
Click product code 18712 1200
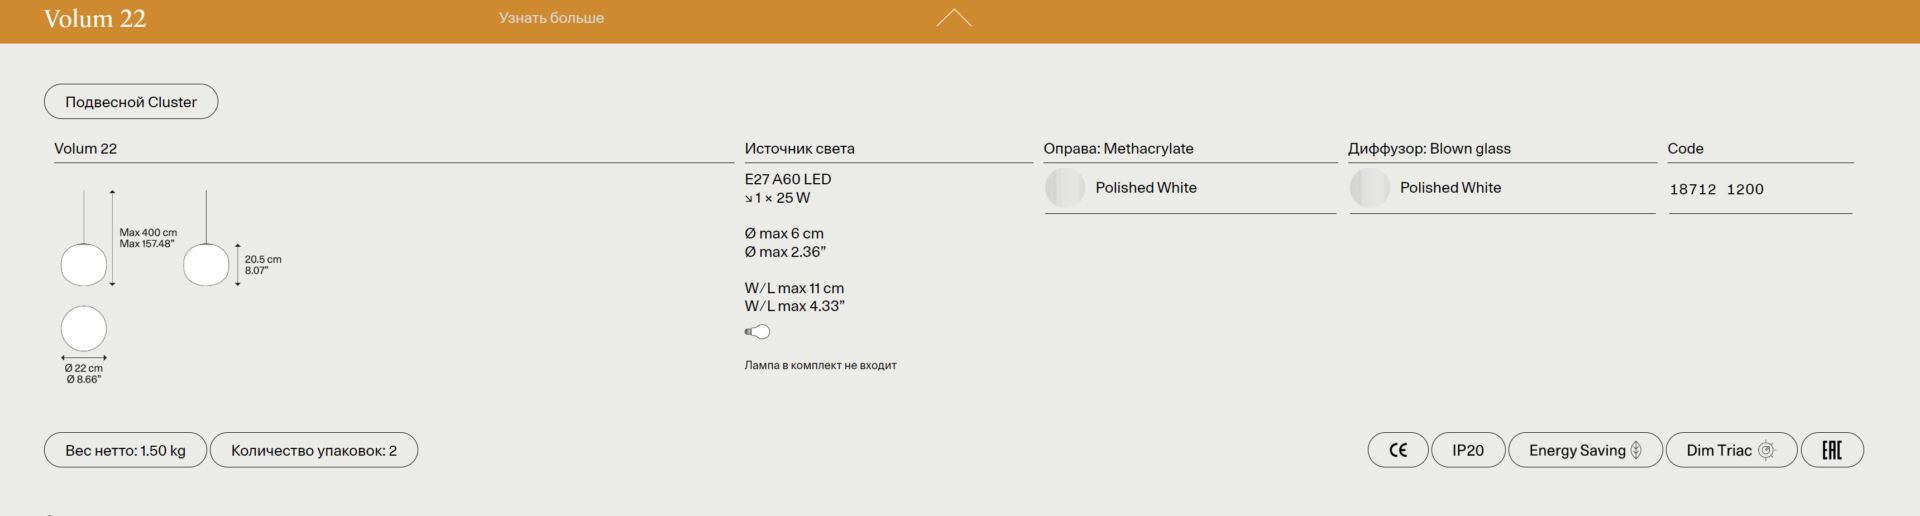tap(1716, 189)
